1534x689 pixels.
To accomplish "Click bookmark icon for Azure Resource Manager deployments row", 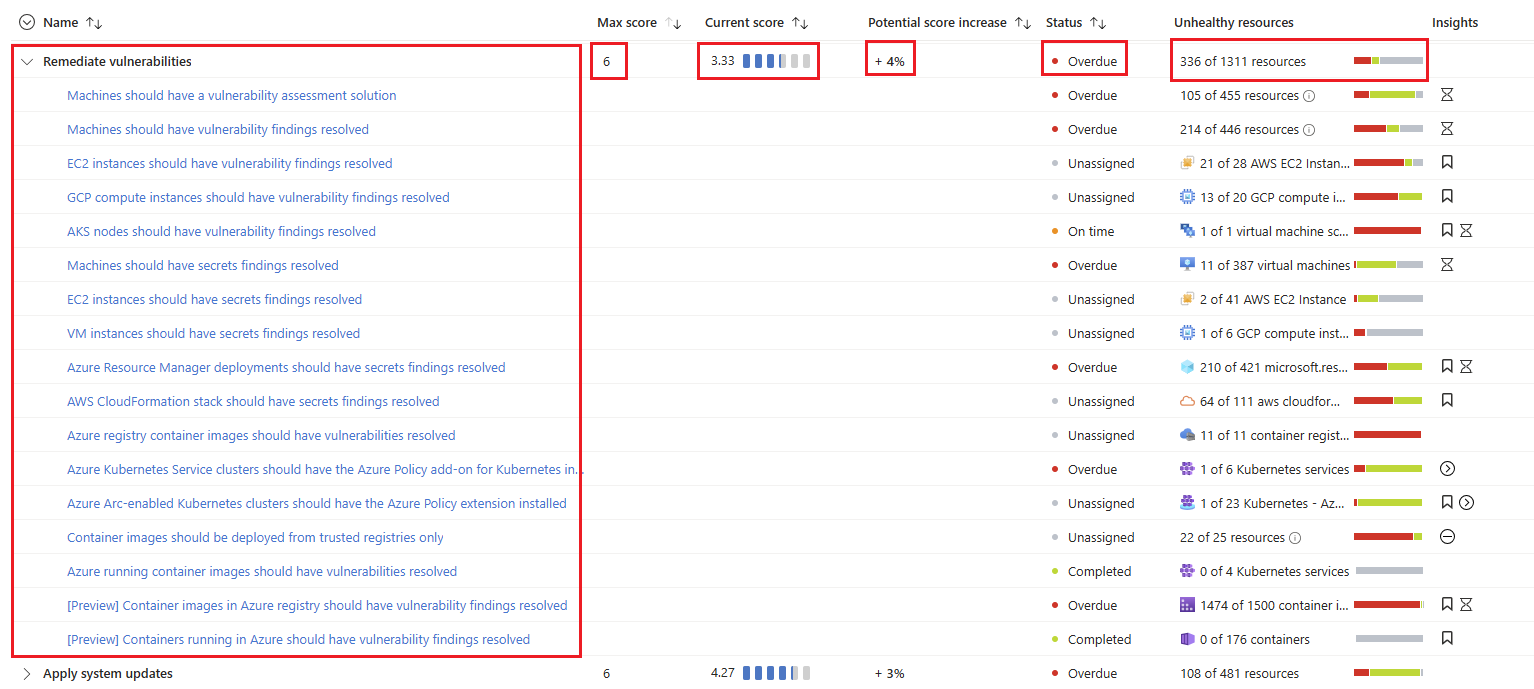I will (1447, 367).
